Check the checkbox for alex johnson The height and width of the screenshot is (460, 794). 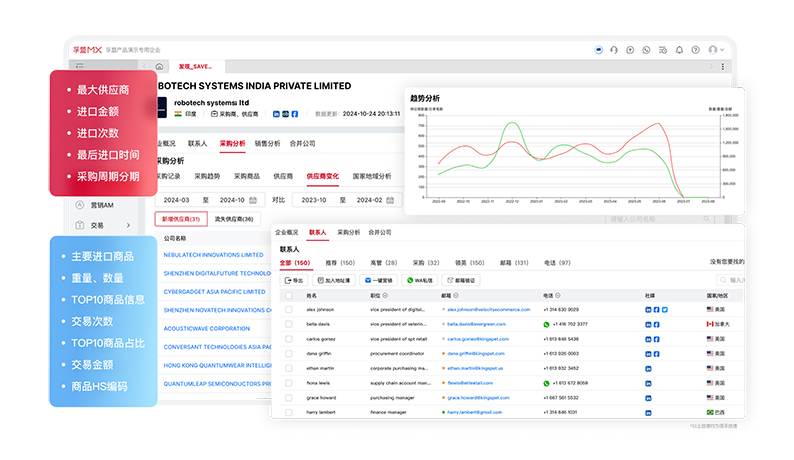tap(289, 310)
